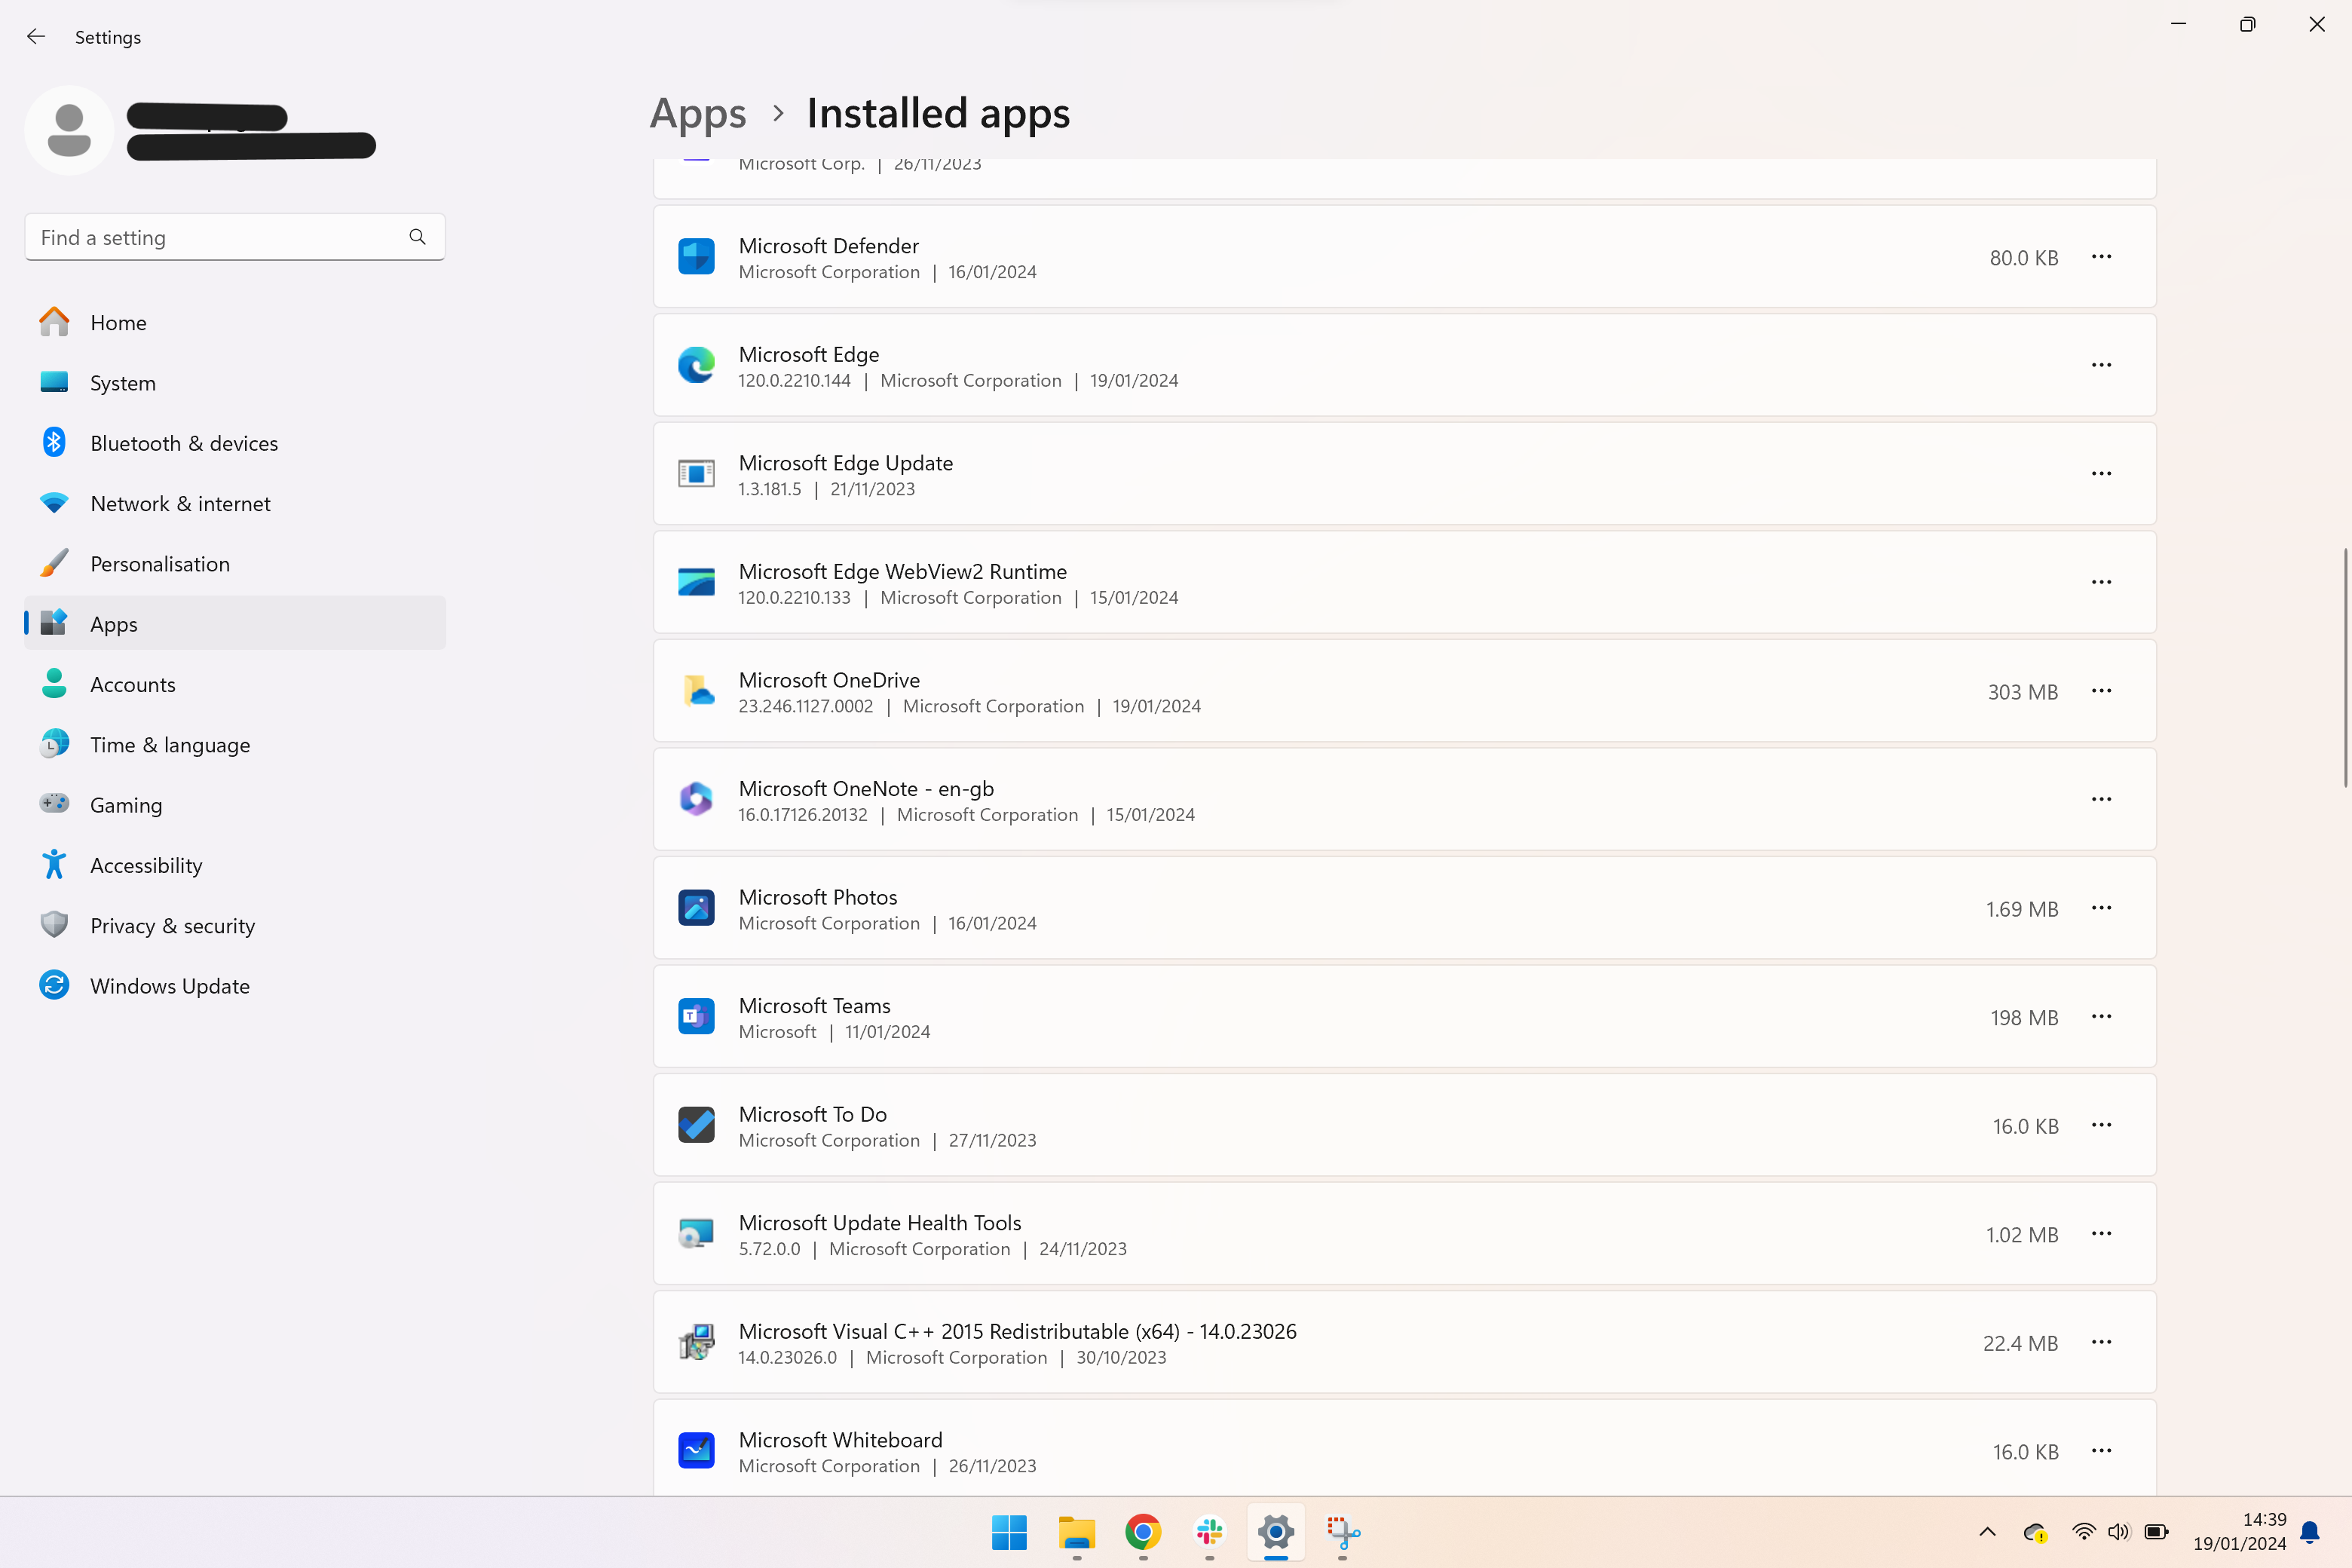This screenshot has height=1568, width=2352.
Task: Open more options for Visual C++ Redistributable
Action: (x=2101, y=1342)
